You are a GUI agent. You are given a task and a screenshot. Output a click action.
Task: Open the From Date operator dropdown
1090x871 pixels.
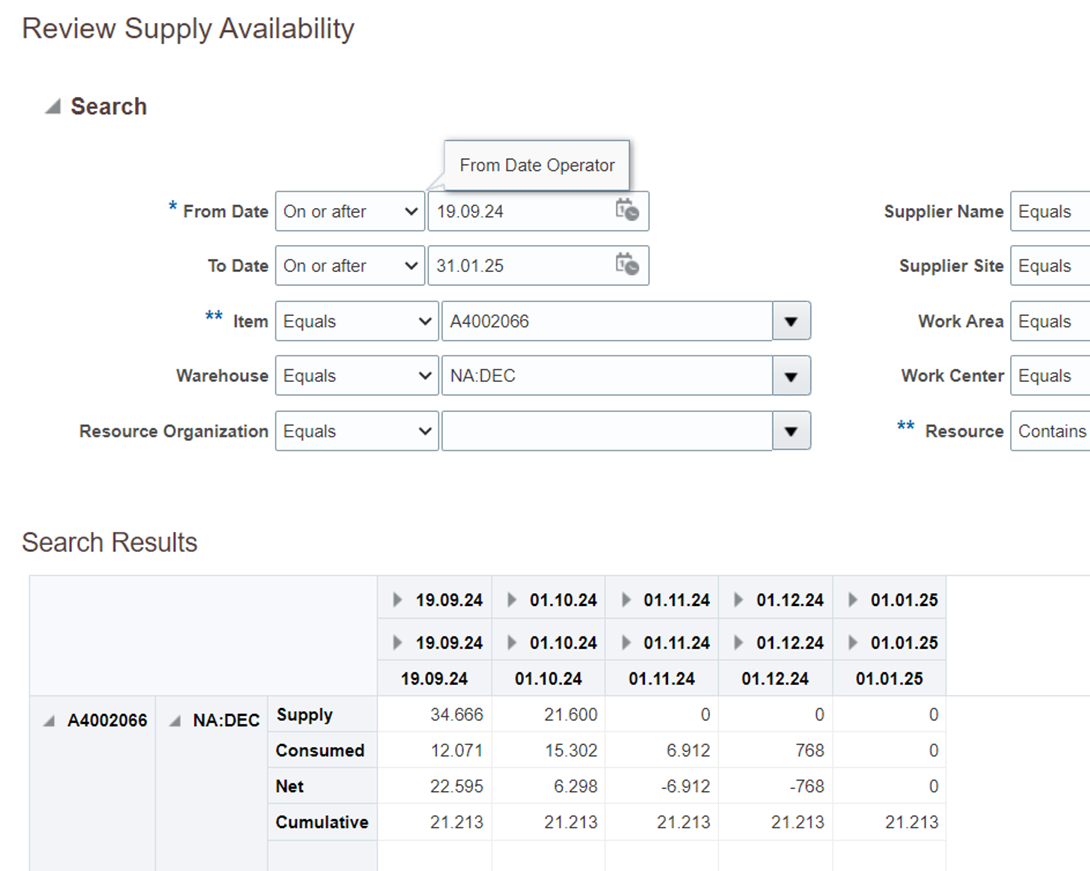[349, 211]
